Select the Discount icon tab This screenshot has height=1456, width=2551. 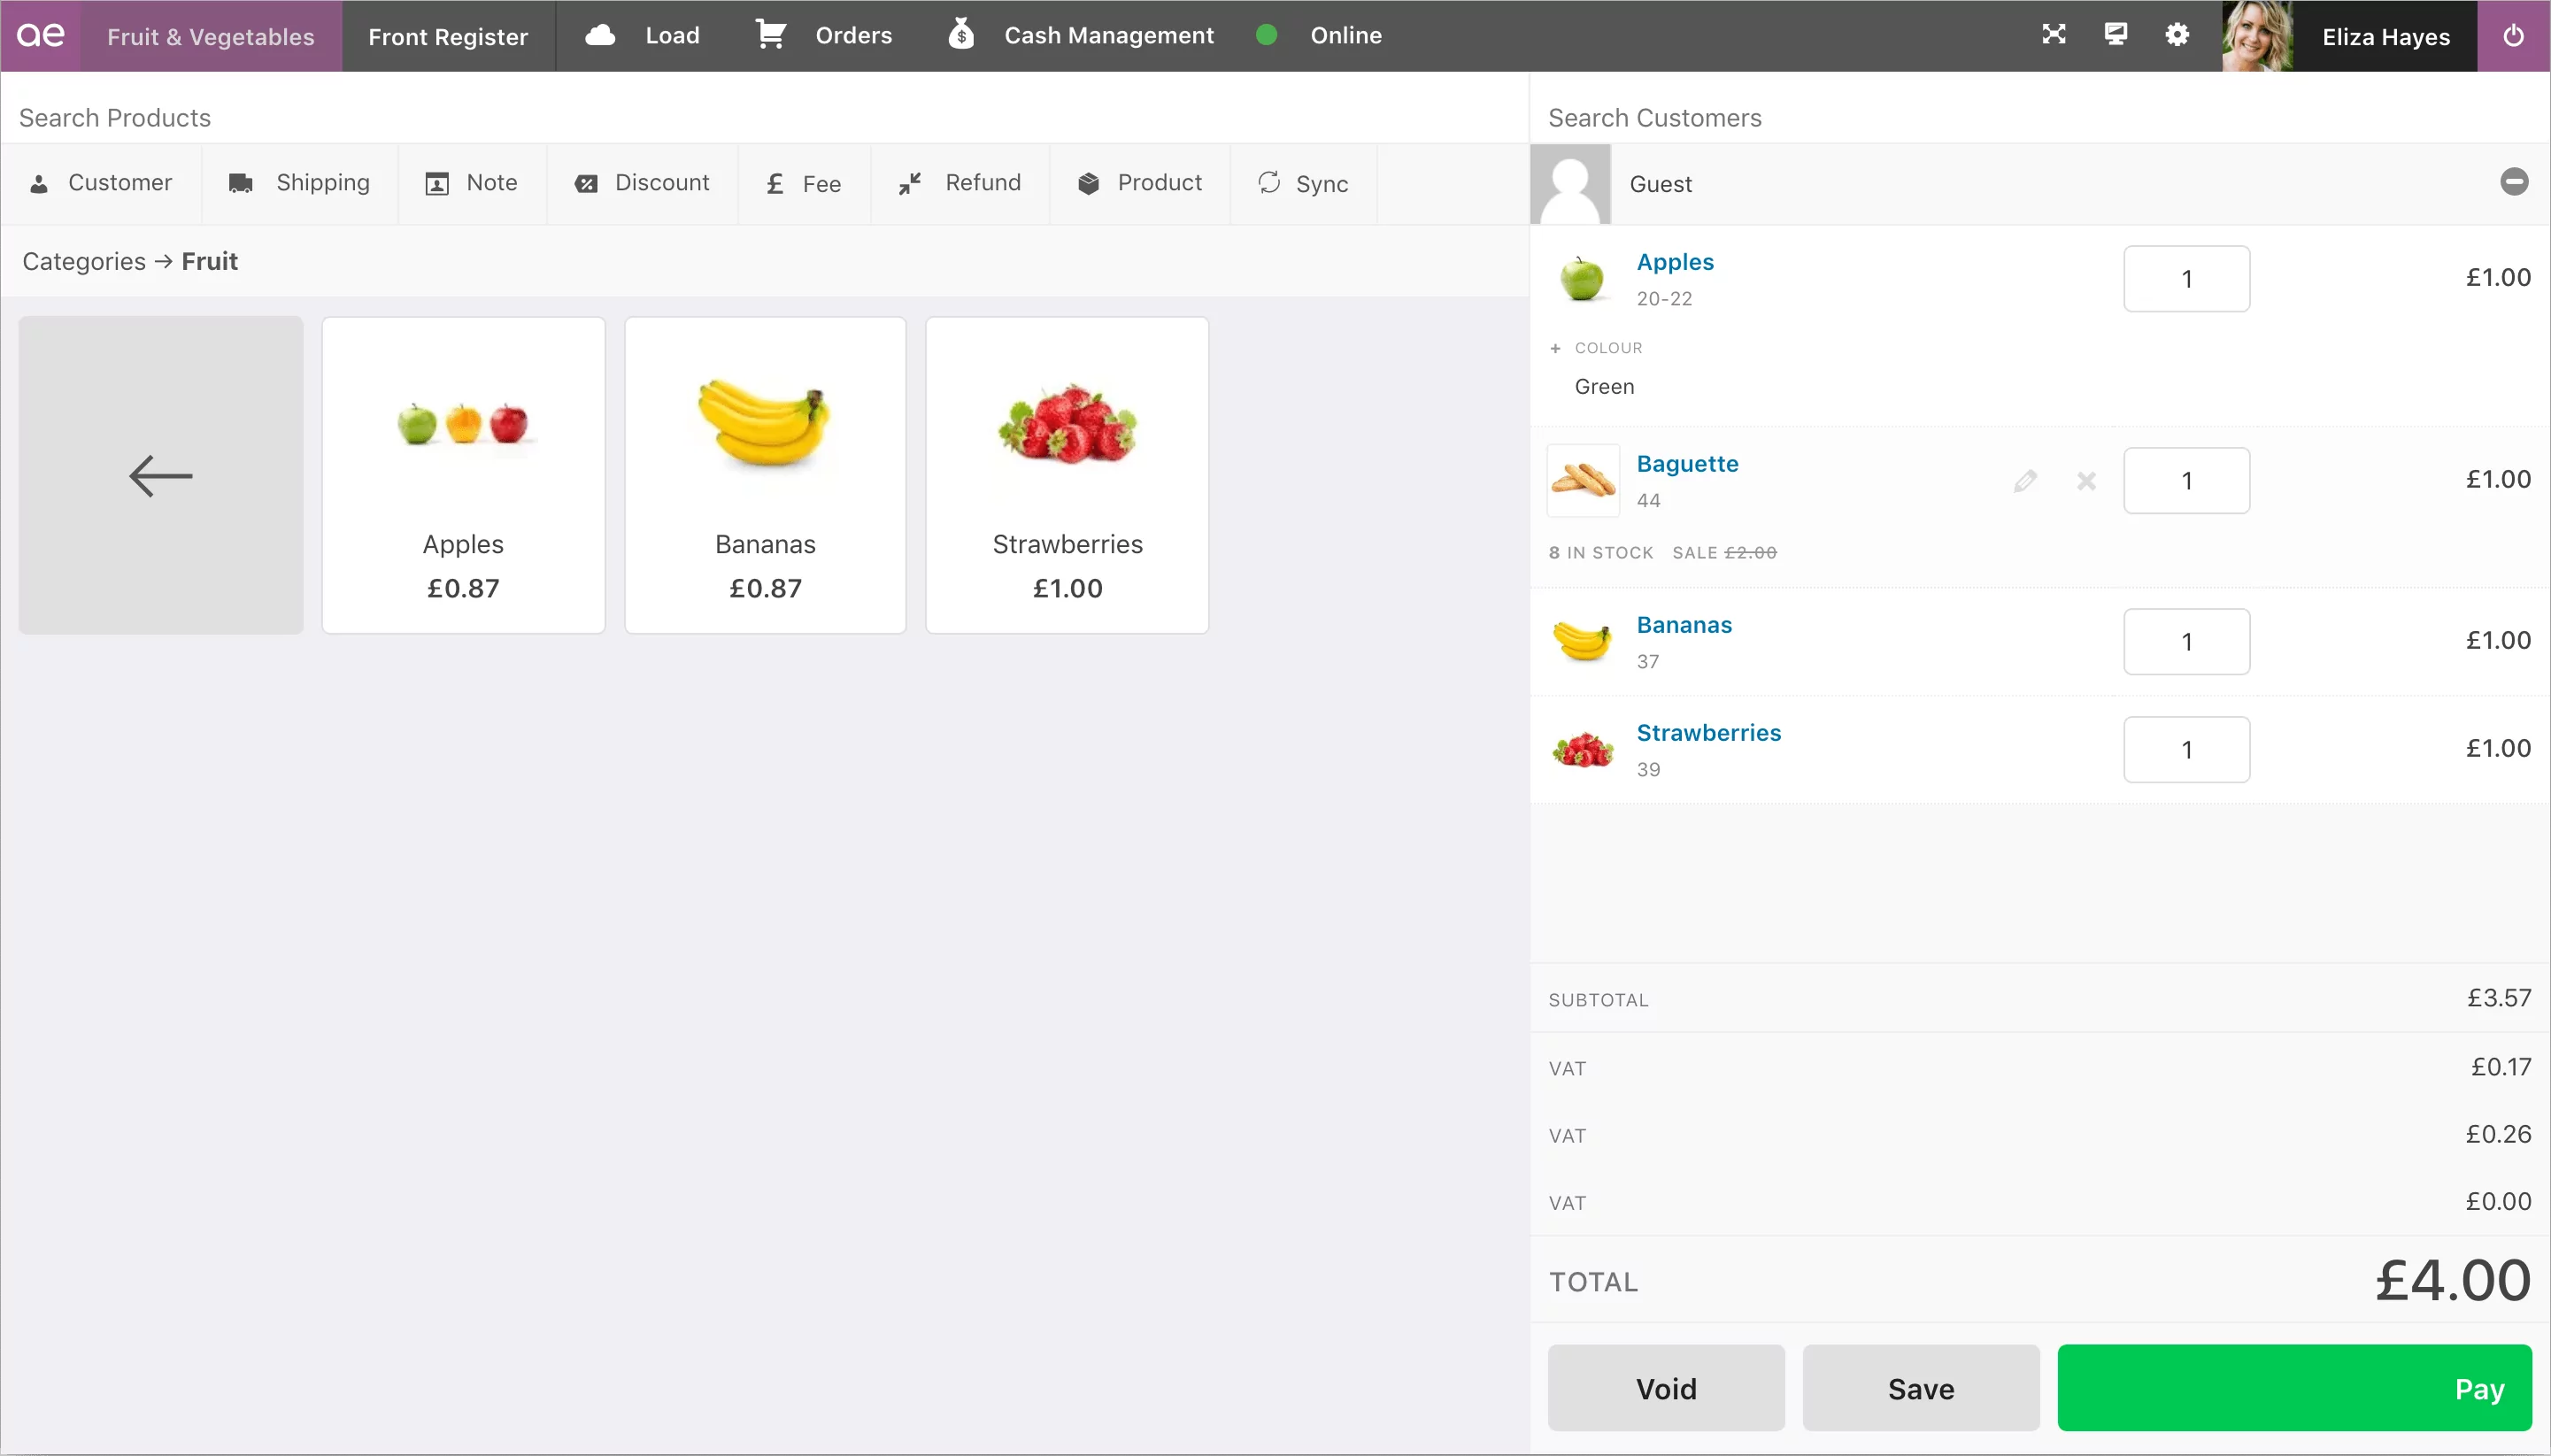[641, 184]
